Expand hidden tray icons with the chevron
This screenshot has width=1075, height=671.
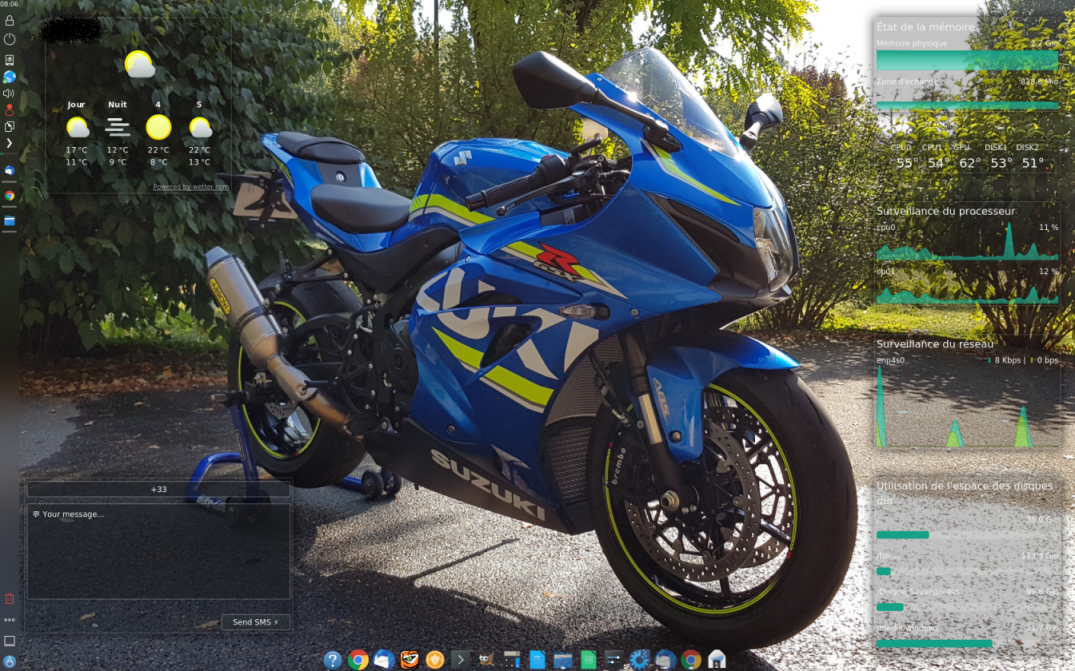(x=10, y=143)
